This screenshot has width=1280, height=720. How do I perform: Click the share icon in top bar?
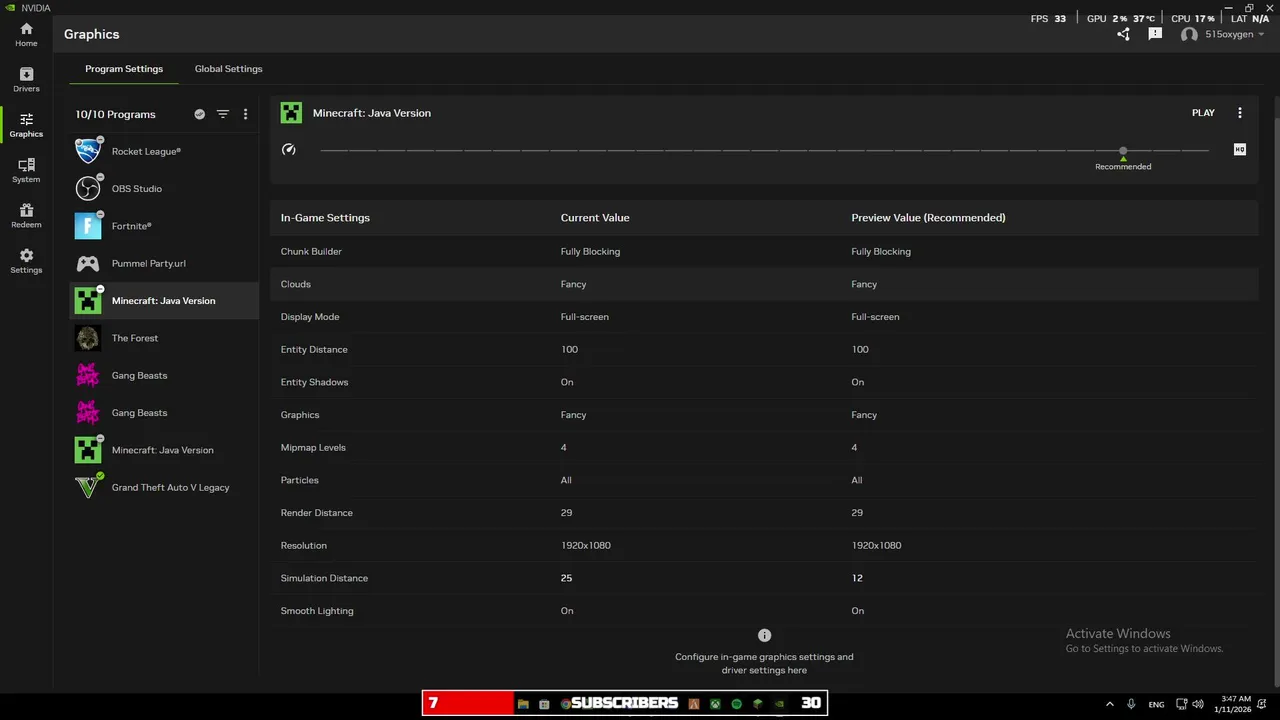point(1123,34)
